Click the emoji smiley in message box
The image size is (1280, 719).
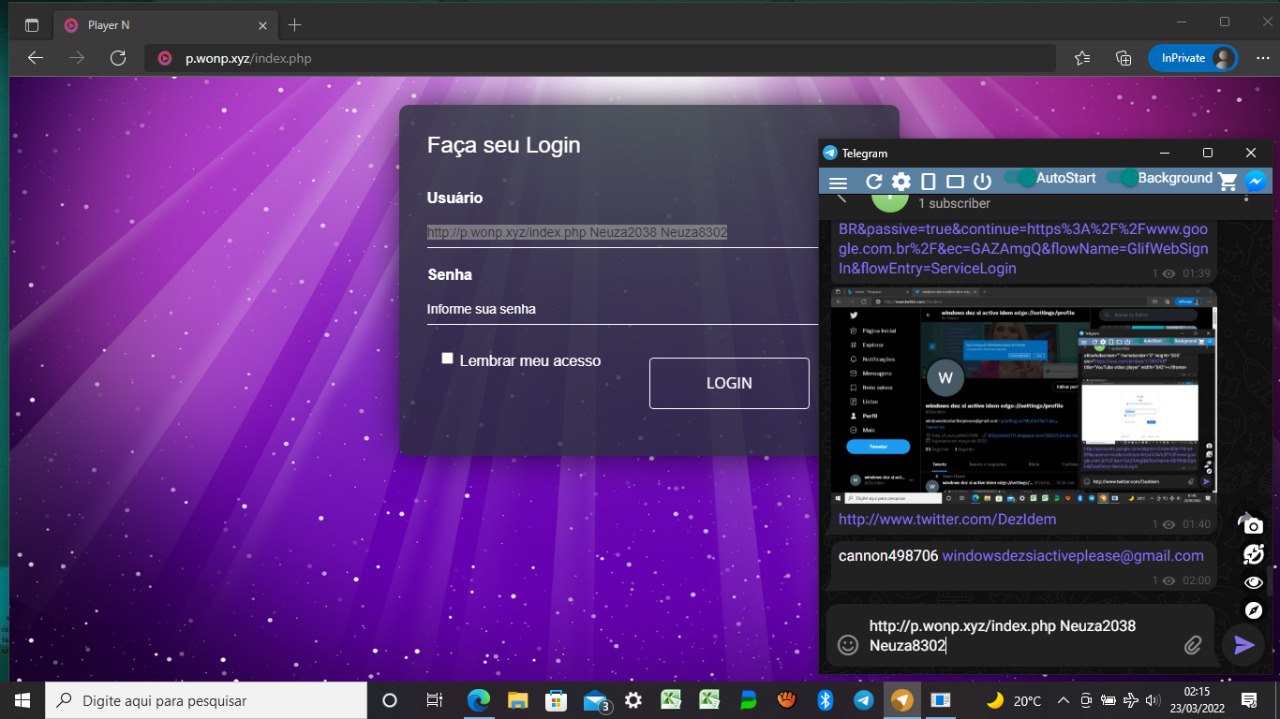(x=848, y=645)
